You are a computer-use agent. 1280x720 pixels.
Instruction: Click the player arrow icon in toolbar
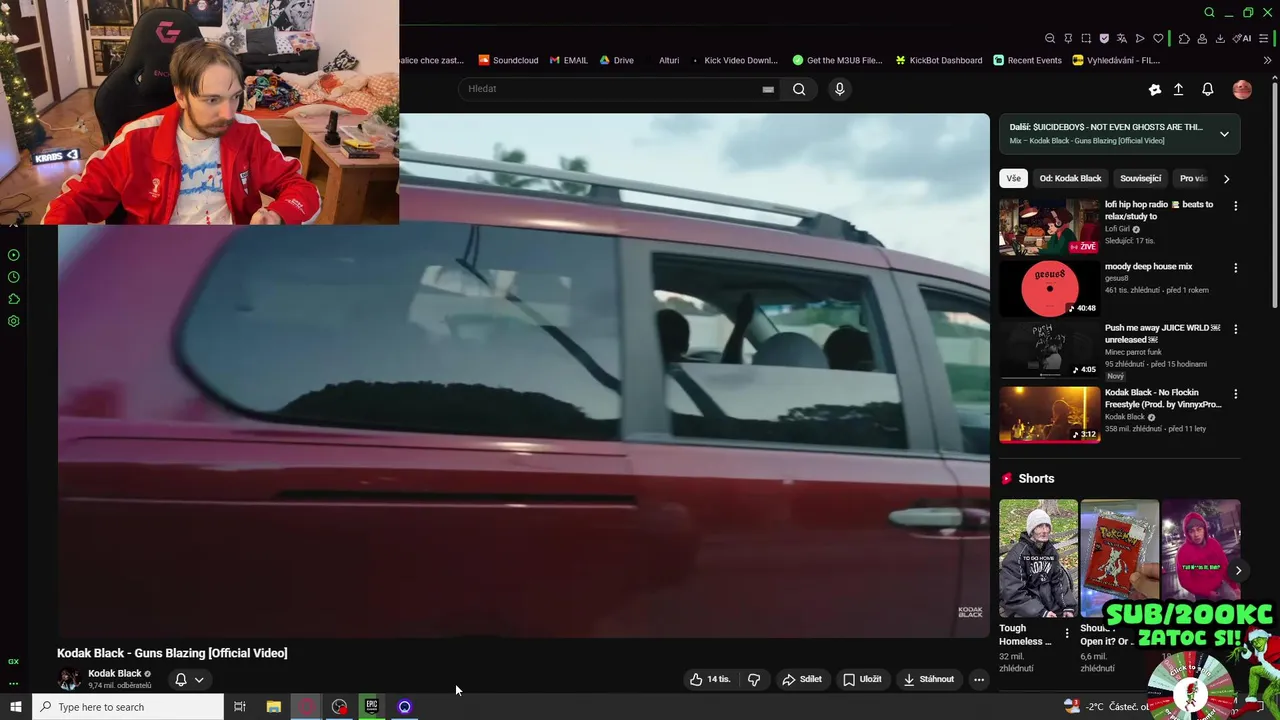tap(1140, 38)
